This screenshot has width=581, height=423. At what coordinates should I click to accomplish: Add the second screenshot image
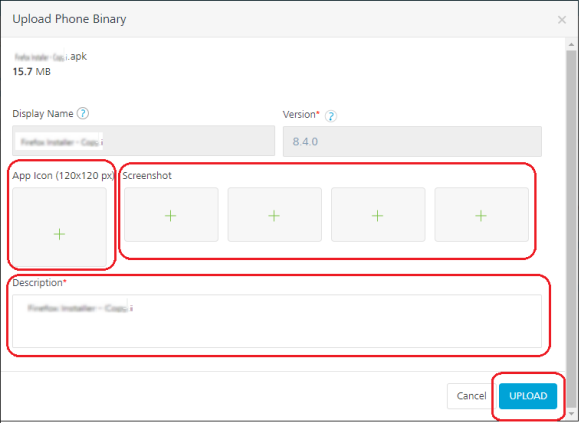tap(275, 215)
